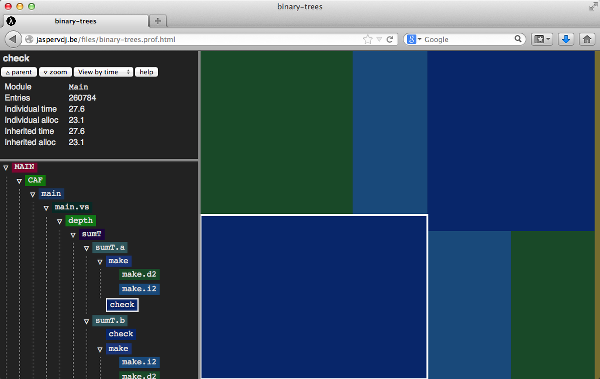Click the Google search engine icon
Screen dimensions: 600x379
pos(411,39)
